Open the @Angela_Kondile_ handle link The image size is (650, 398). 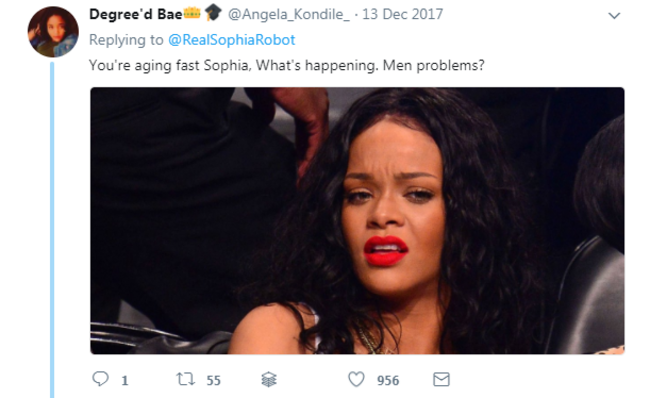(x=289, y=15)
